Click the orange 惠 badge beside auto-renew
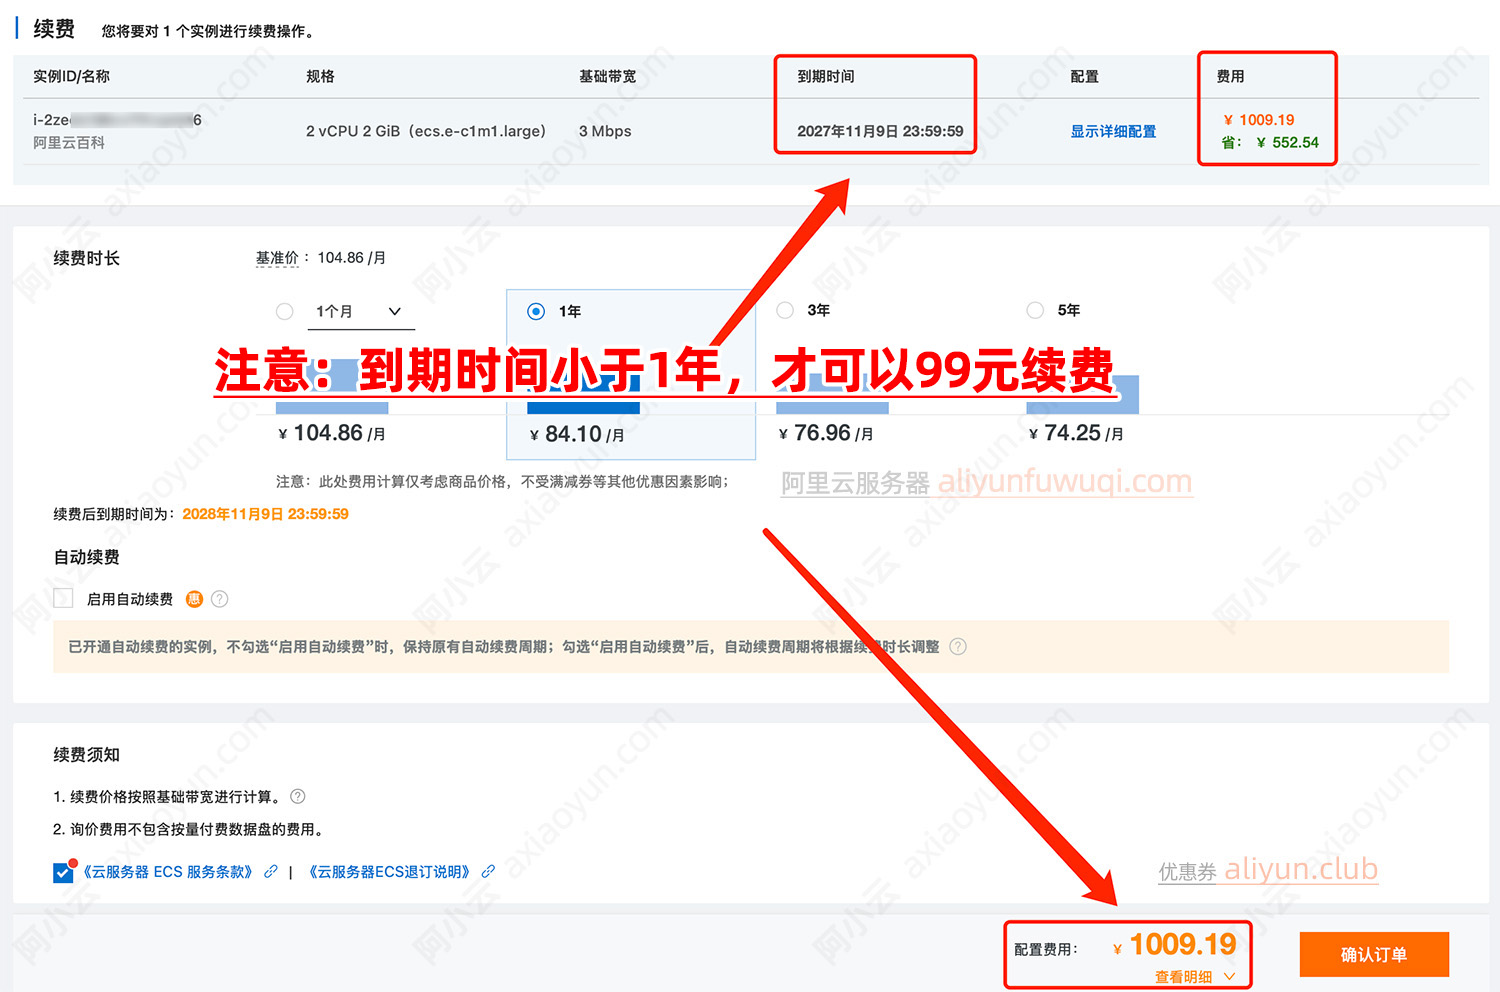Viewport: 1500px width, 992px height. (194, 599)
